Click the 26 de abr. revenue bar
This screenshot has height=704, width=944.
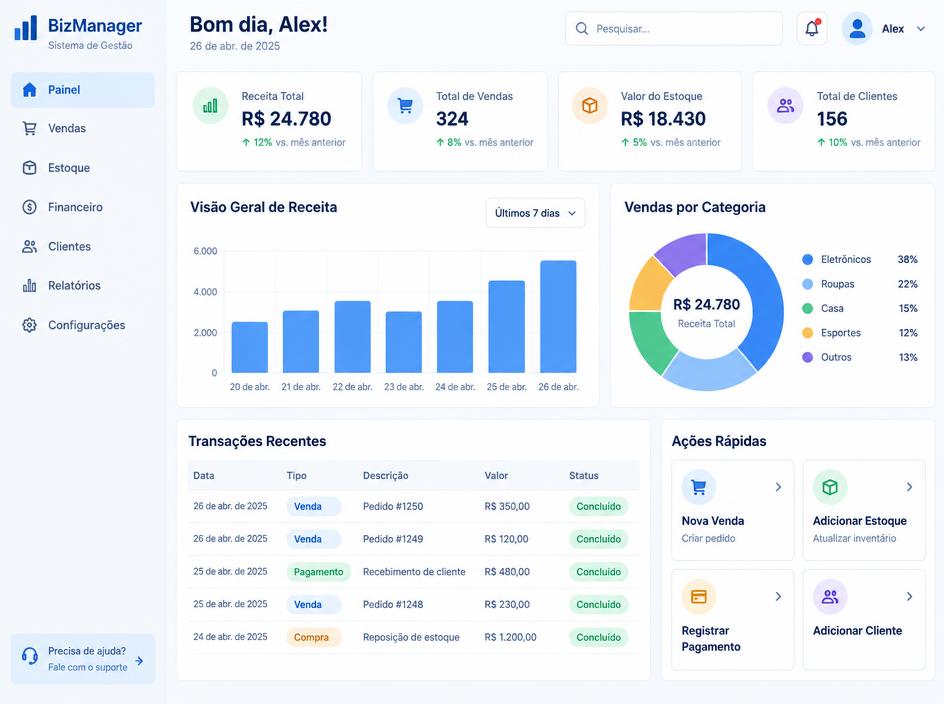click(558, 317)
